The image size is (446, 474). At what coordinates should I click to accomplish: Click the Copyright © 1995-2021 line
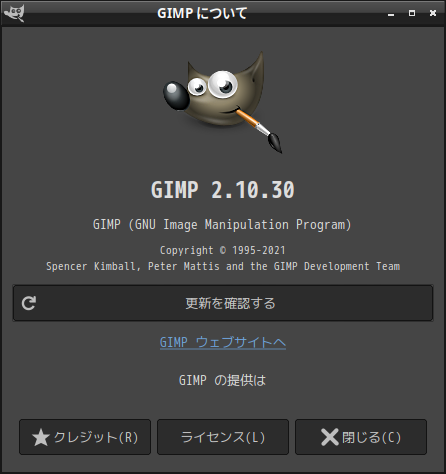[223, 250]
